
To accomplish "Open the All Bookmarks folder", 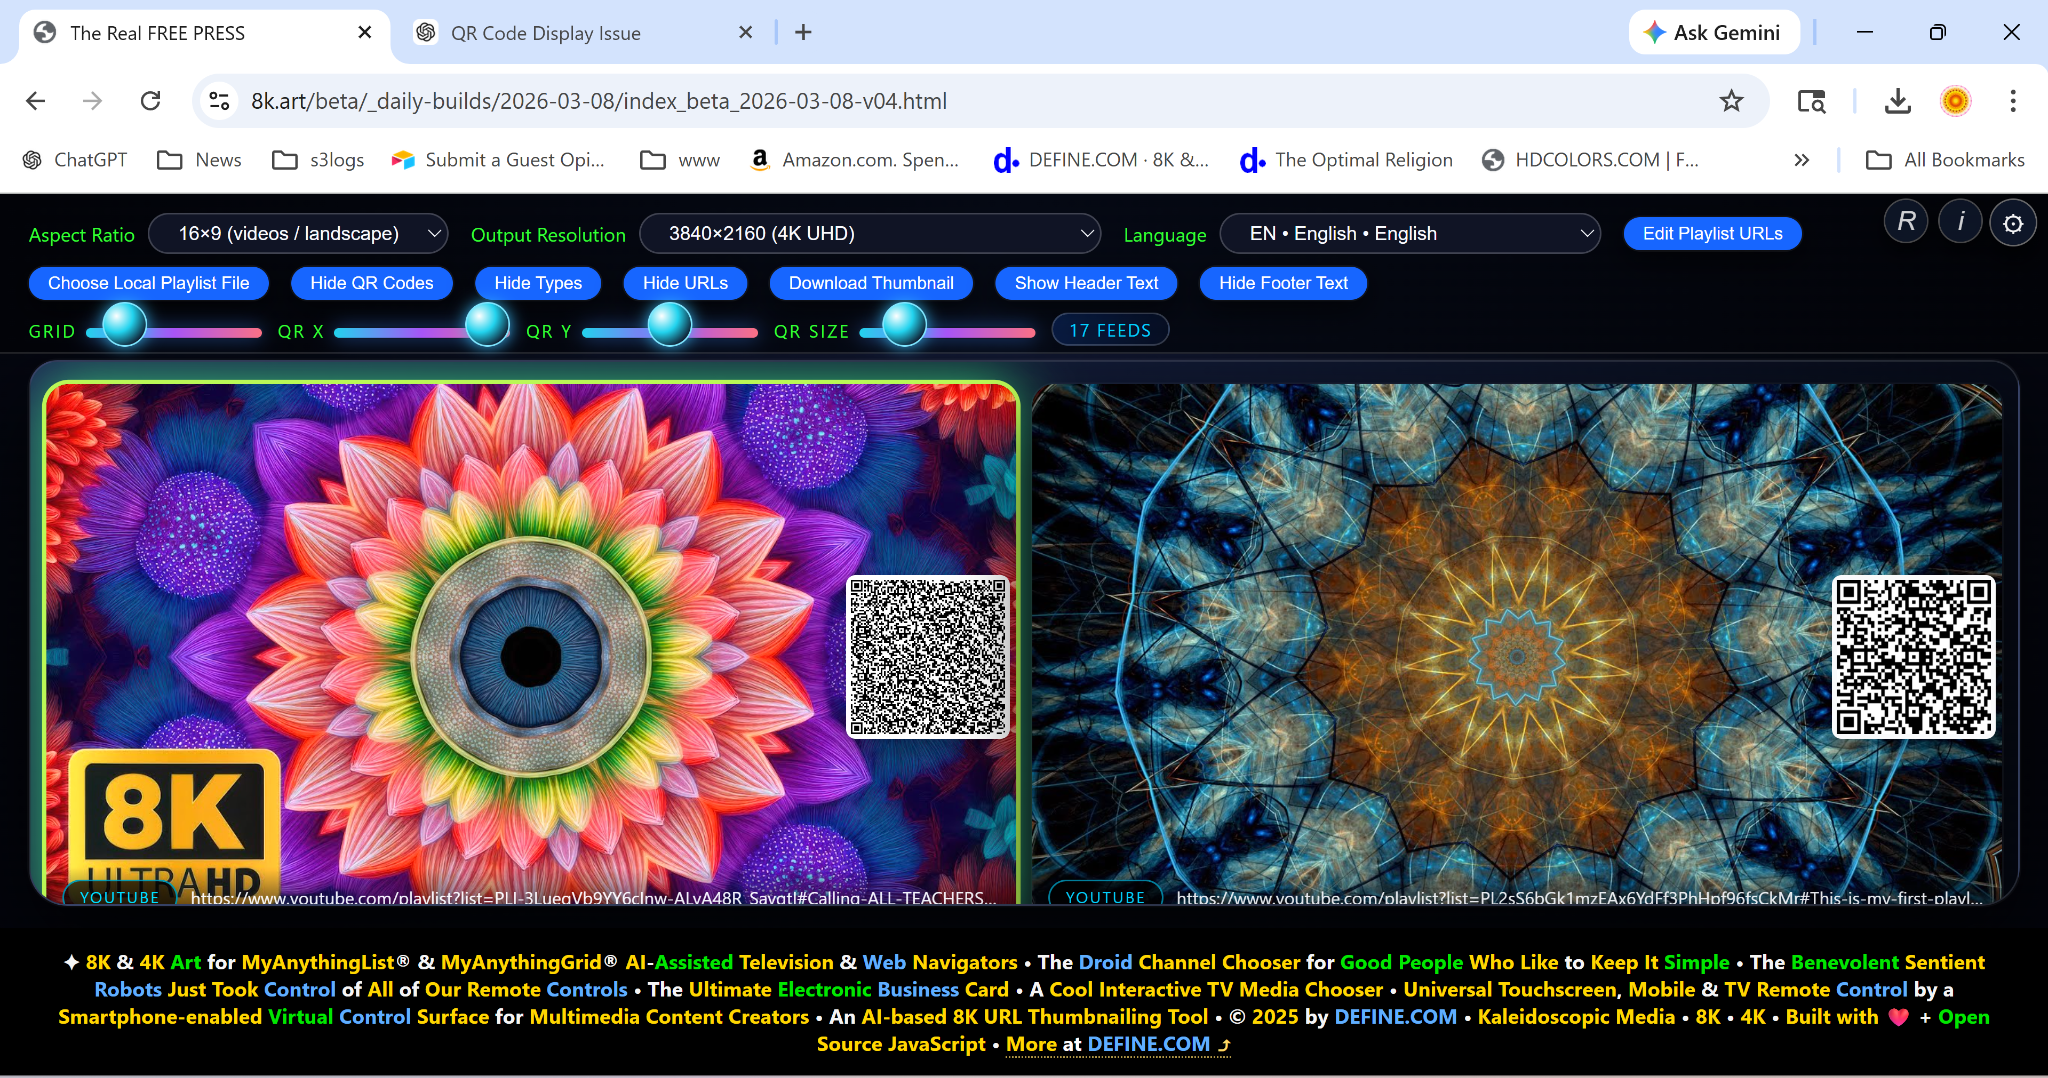I will pos(1945,160).
